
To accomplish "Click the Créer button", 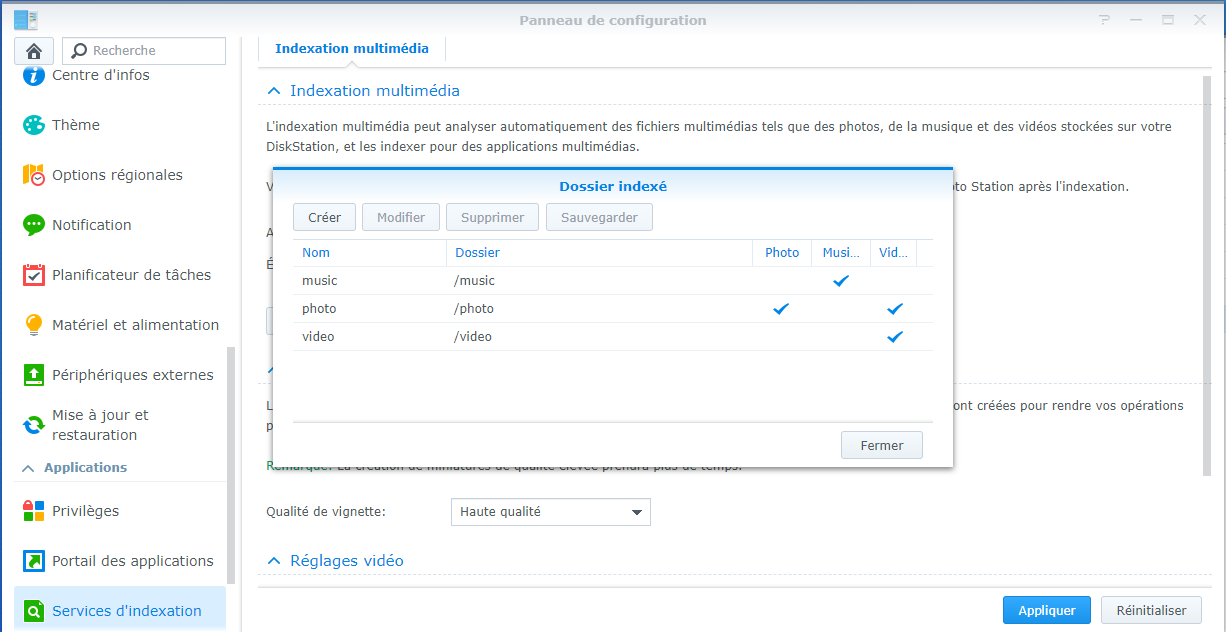I will (324, 217).
